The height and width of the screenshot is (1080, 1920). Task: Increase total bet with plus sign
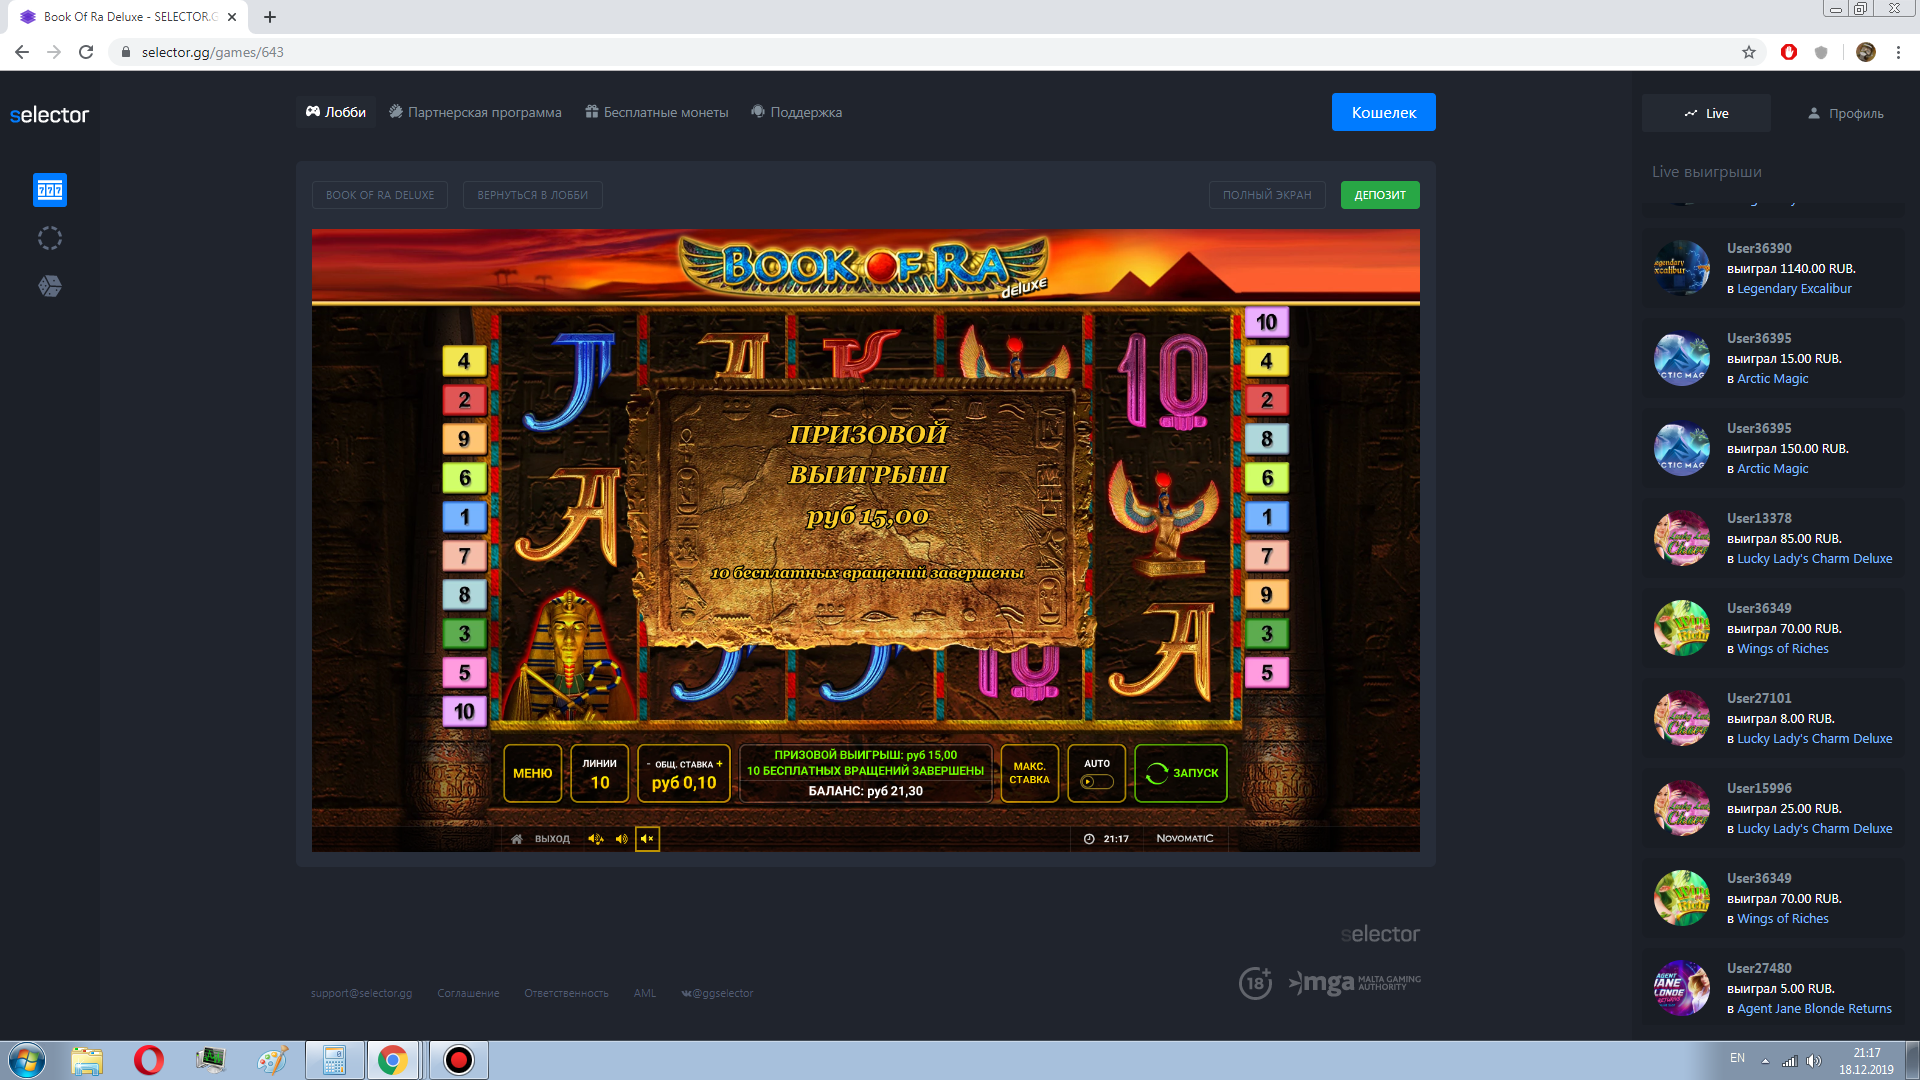tap(719, 764)
